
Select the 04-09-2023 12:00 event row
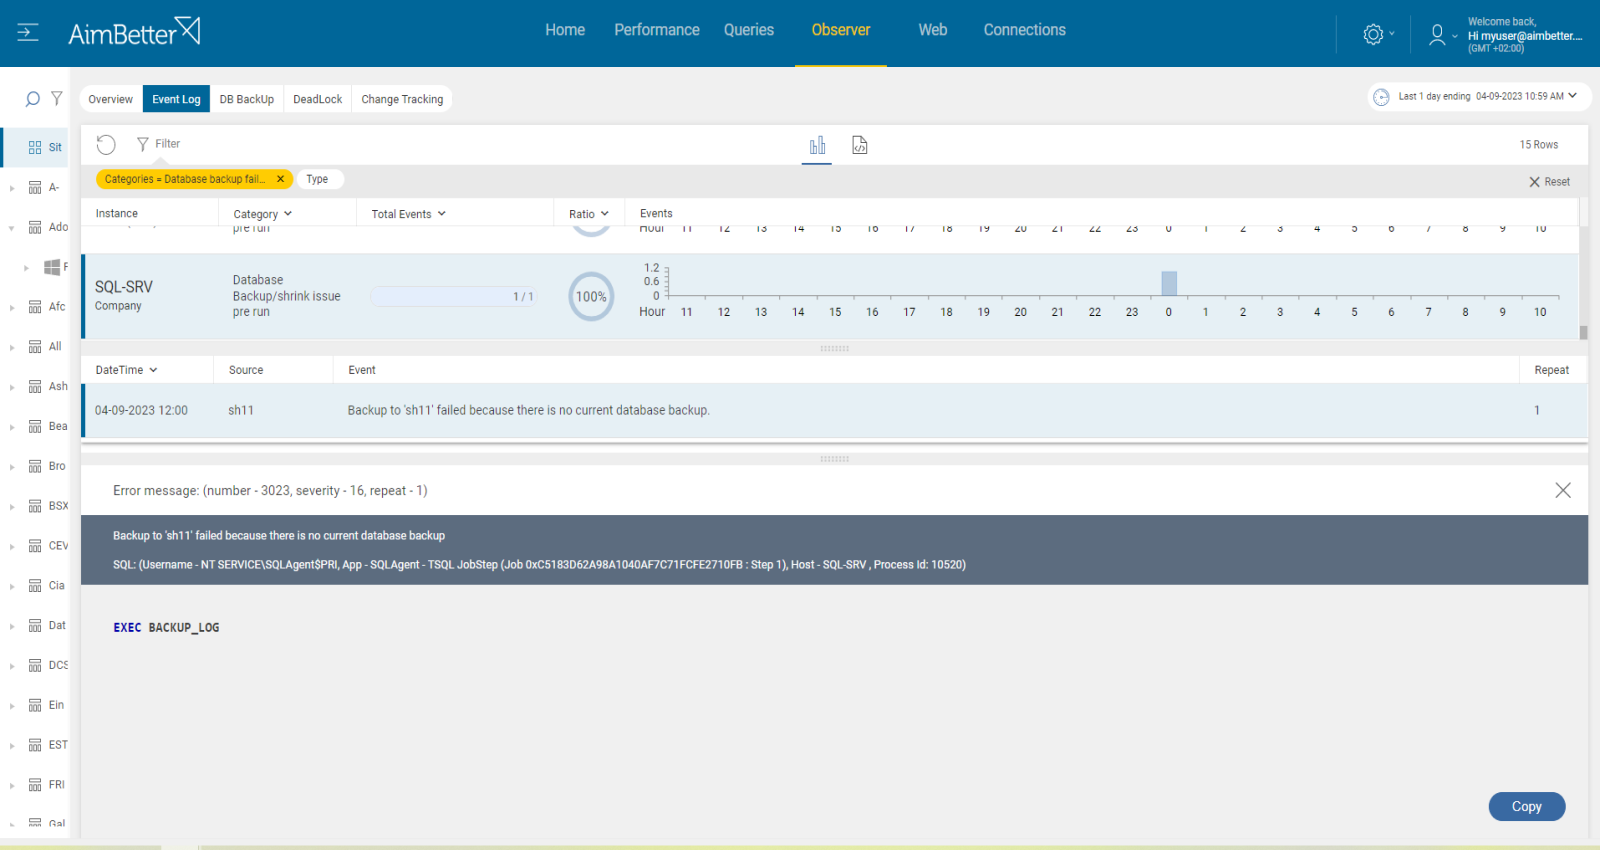click(x=835, y=411)
